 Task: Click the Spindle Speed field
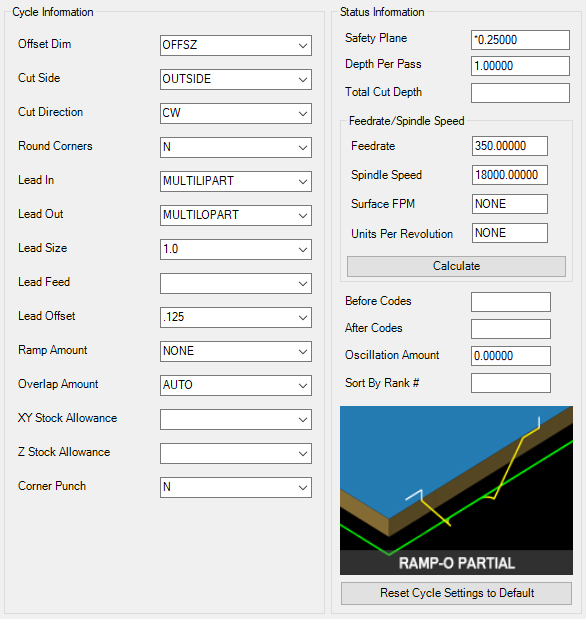click(x=509, y=175)
